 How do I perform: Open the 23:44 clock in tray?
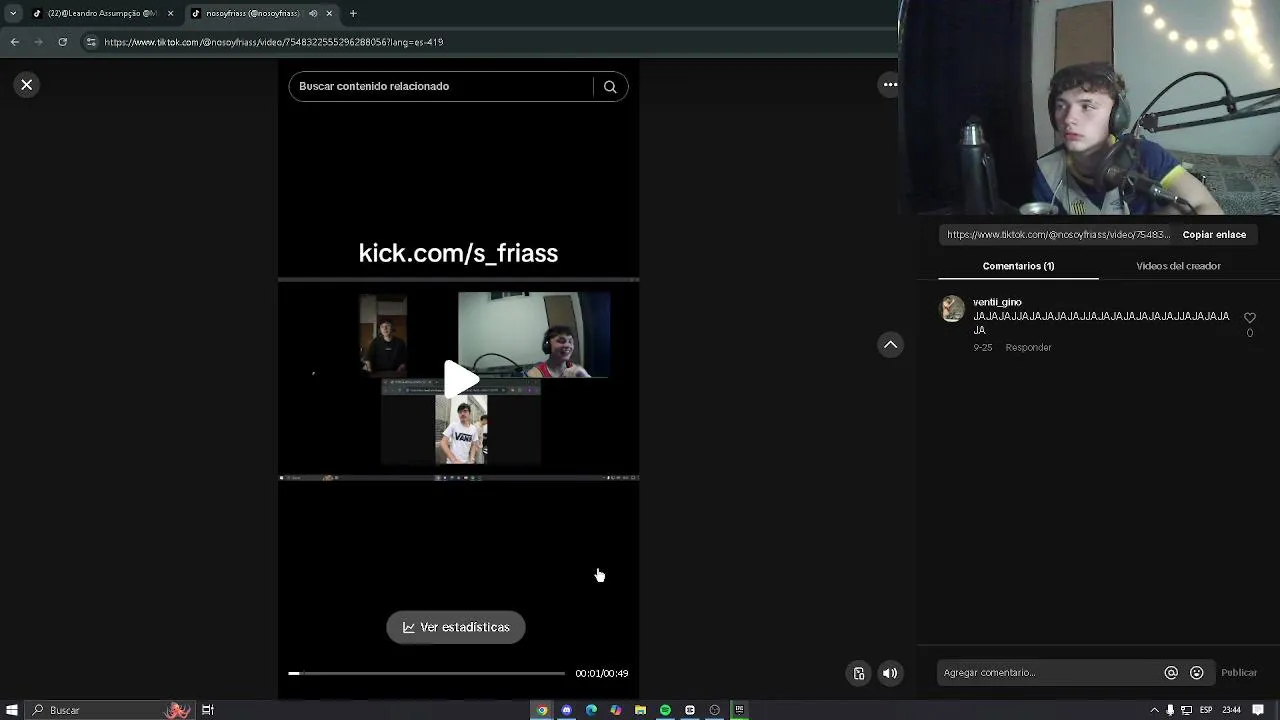tap(1231, 710)
